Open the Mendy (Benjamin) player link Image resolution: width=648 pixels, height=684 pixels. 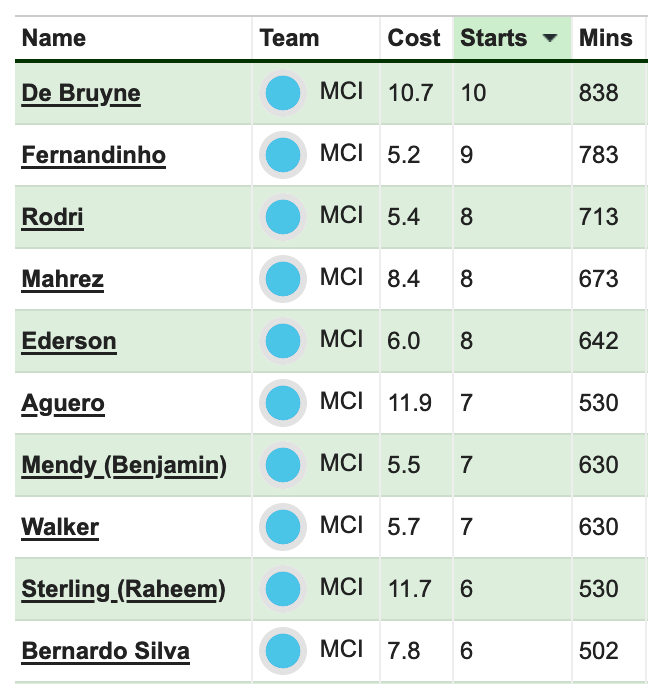pyautogui.click(x=124, y=465)
